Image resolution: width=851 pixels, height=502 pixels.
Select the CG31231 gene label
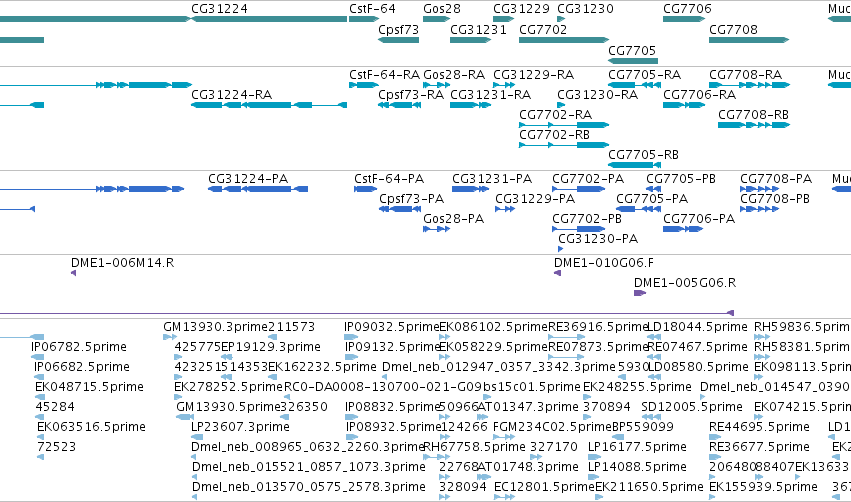pos(478,30)
